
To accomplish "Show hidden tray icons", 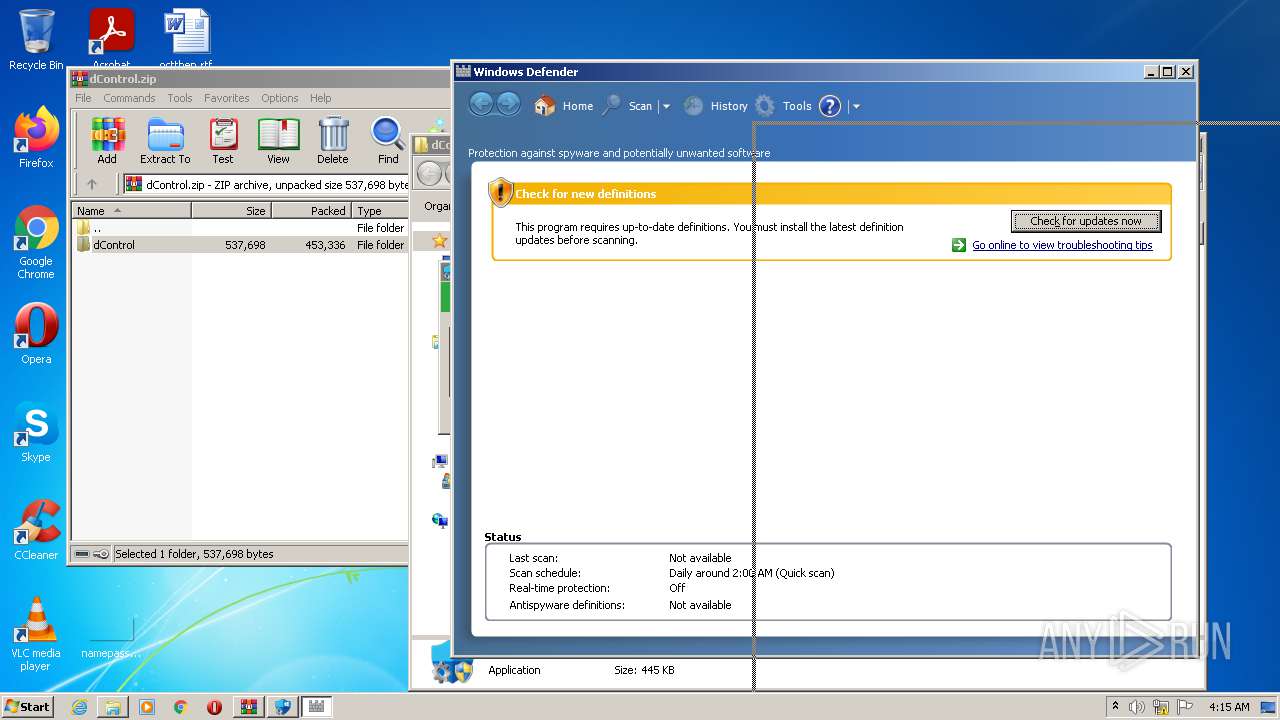I will 1116,707.
